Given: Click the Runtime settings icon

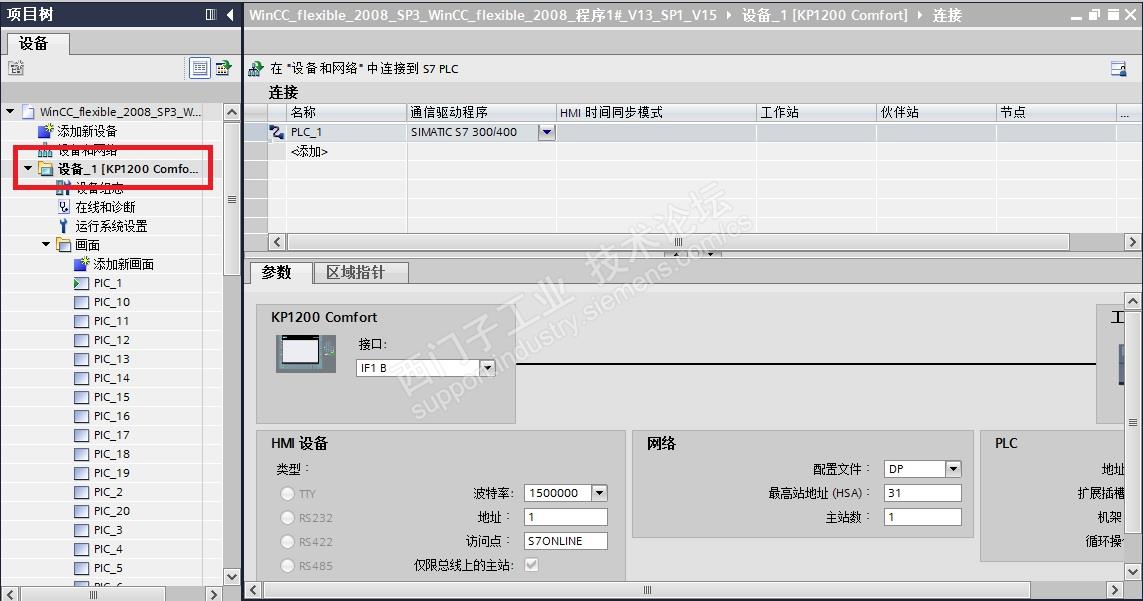Looking at the screenshot, I should (63, 226).
